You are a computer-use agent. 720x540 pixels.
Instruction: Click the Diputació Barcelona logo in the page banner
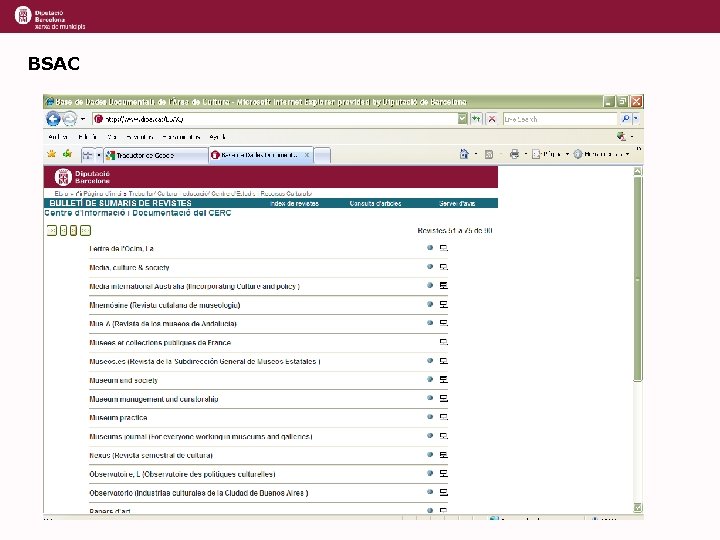tap(82, 177)
